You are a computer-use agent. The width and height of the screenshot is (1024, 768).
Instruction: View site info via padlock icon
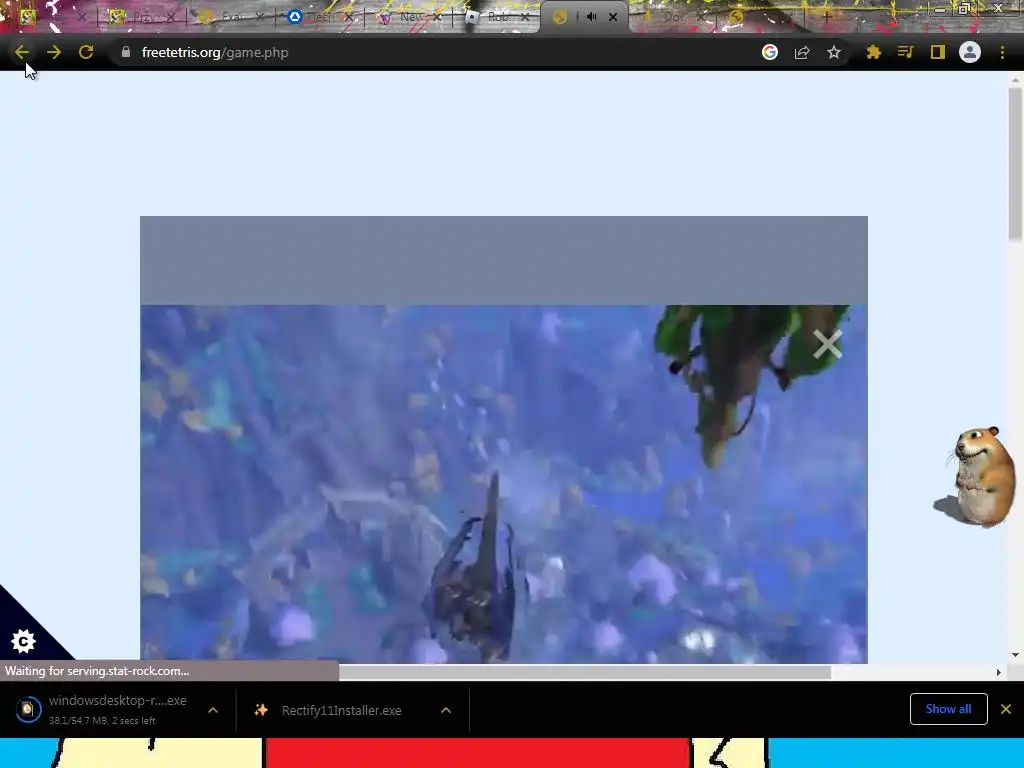click(x=125, y=52)
